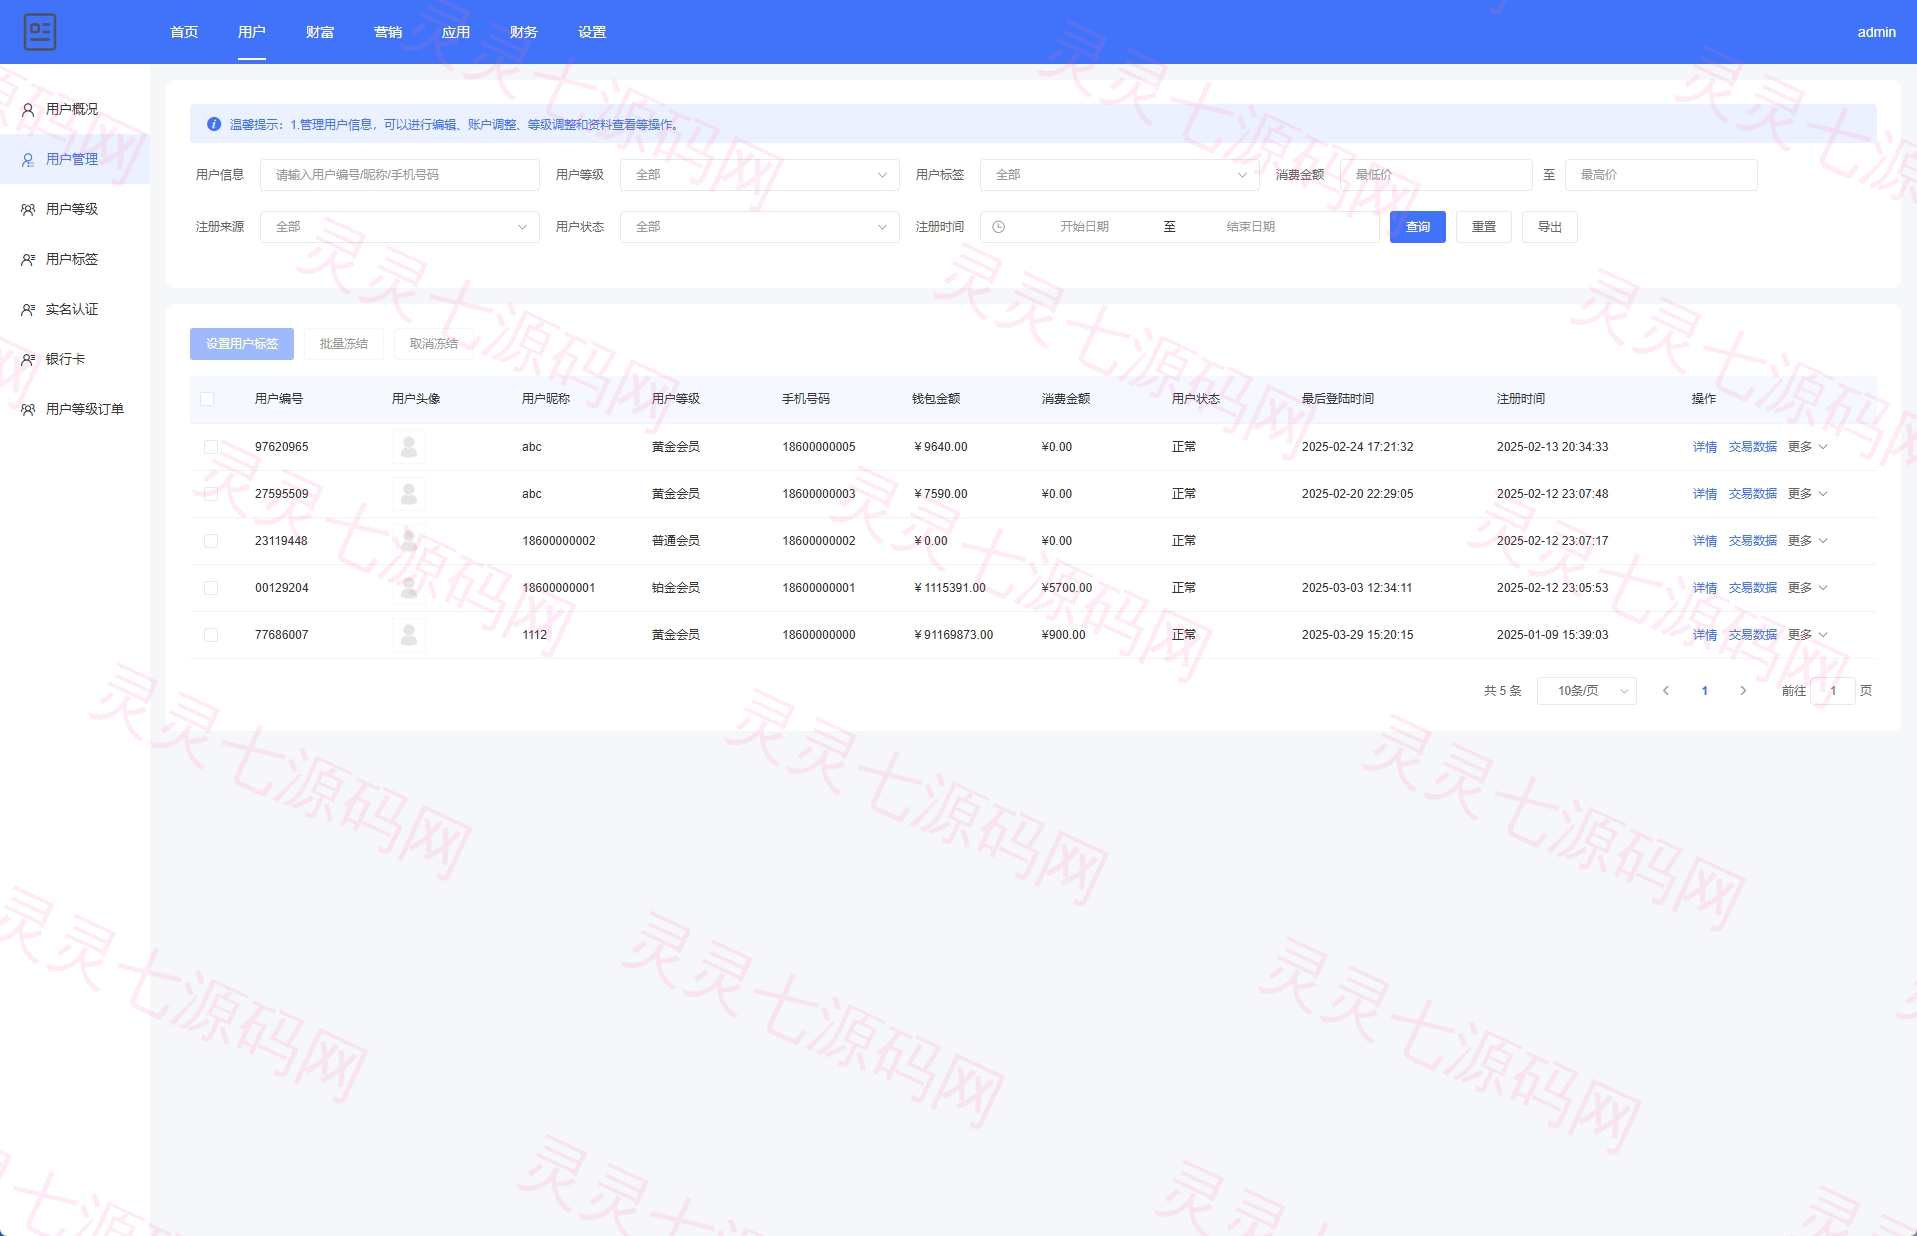Click the 查询 search button

point(1418,227)
